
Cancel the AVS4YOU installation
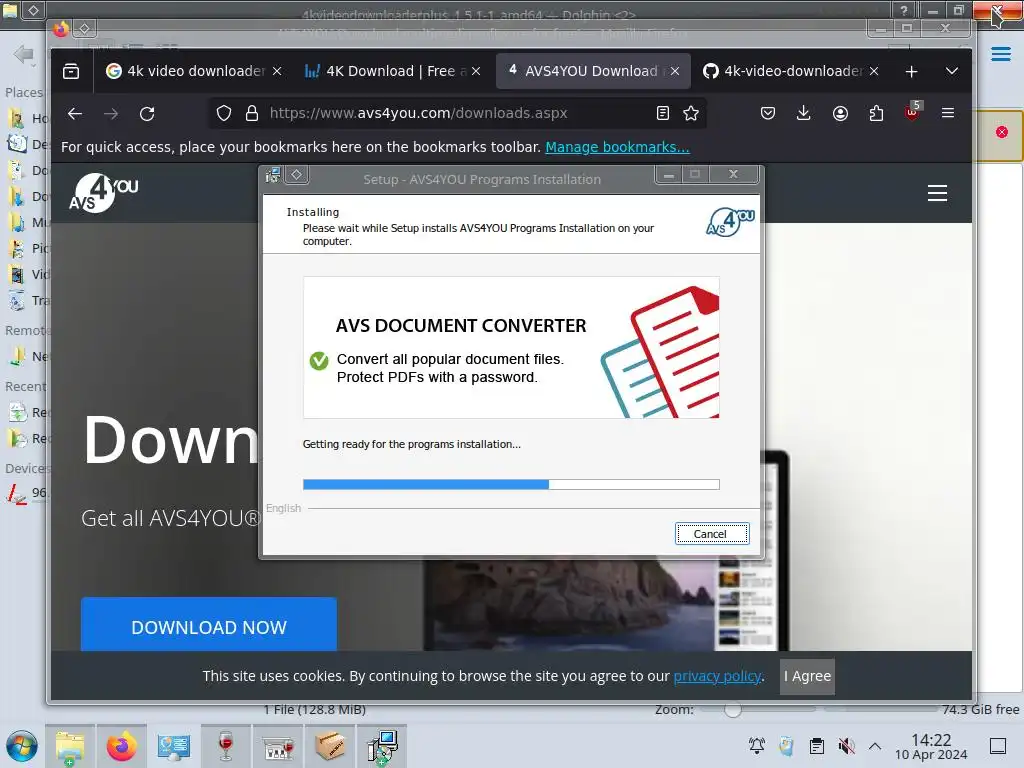coord(711,534)
